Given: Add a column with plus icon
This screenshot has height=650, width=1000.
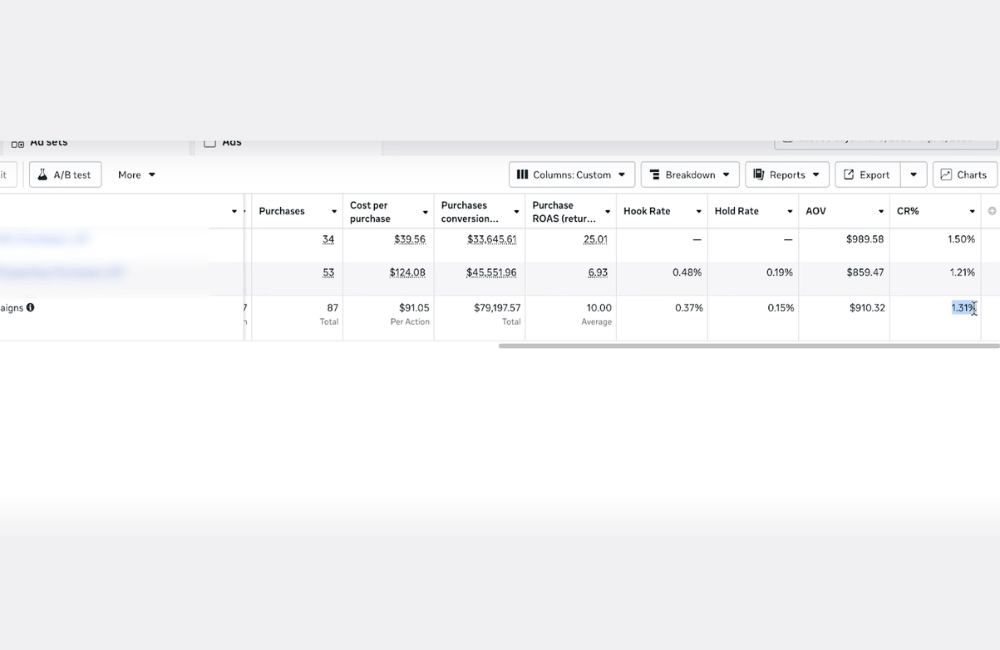Looking at the screenshot, I should pyautogui.click(x=992, y=211).
